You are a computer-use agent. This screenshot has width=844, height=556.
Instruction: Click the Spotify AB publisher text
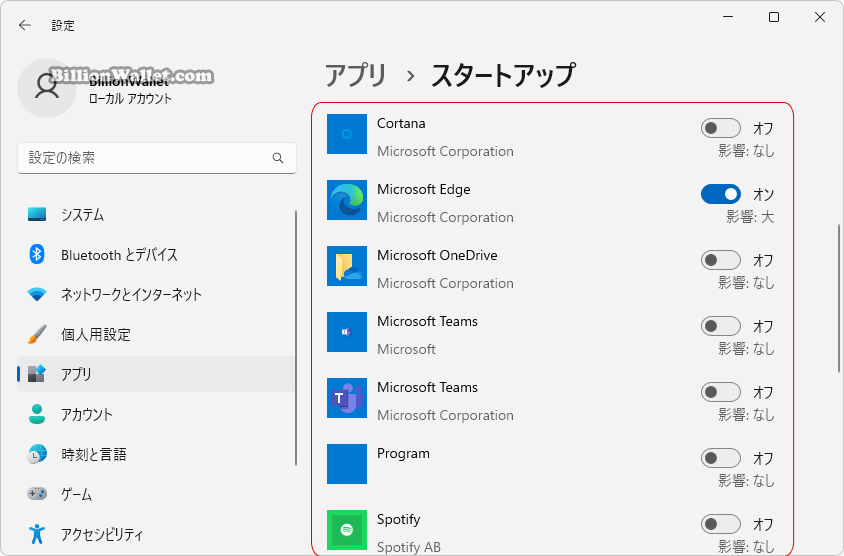click(409, 547)
